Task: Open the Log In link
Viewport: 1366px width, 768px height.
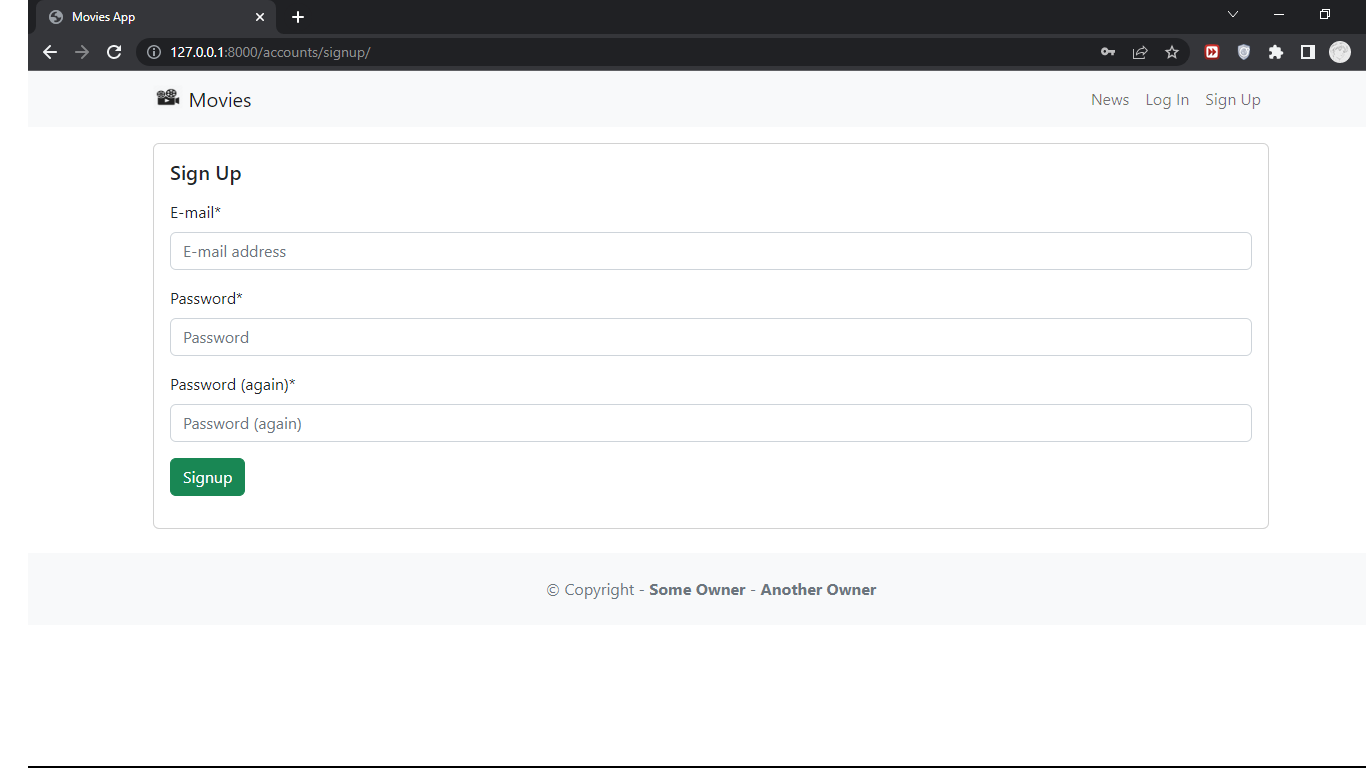Action: pyautogui.click(x=1167, y=99)
